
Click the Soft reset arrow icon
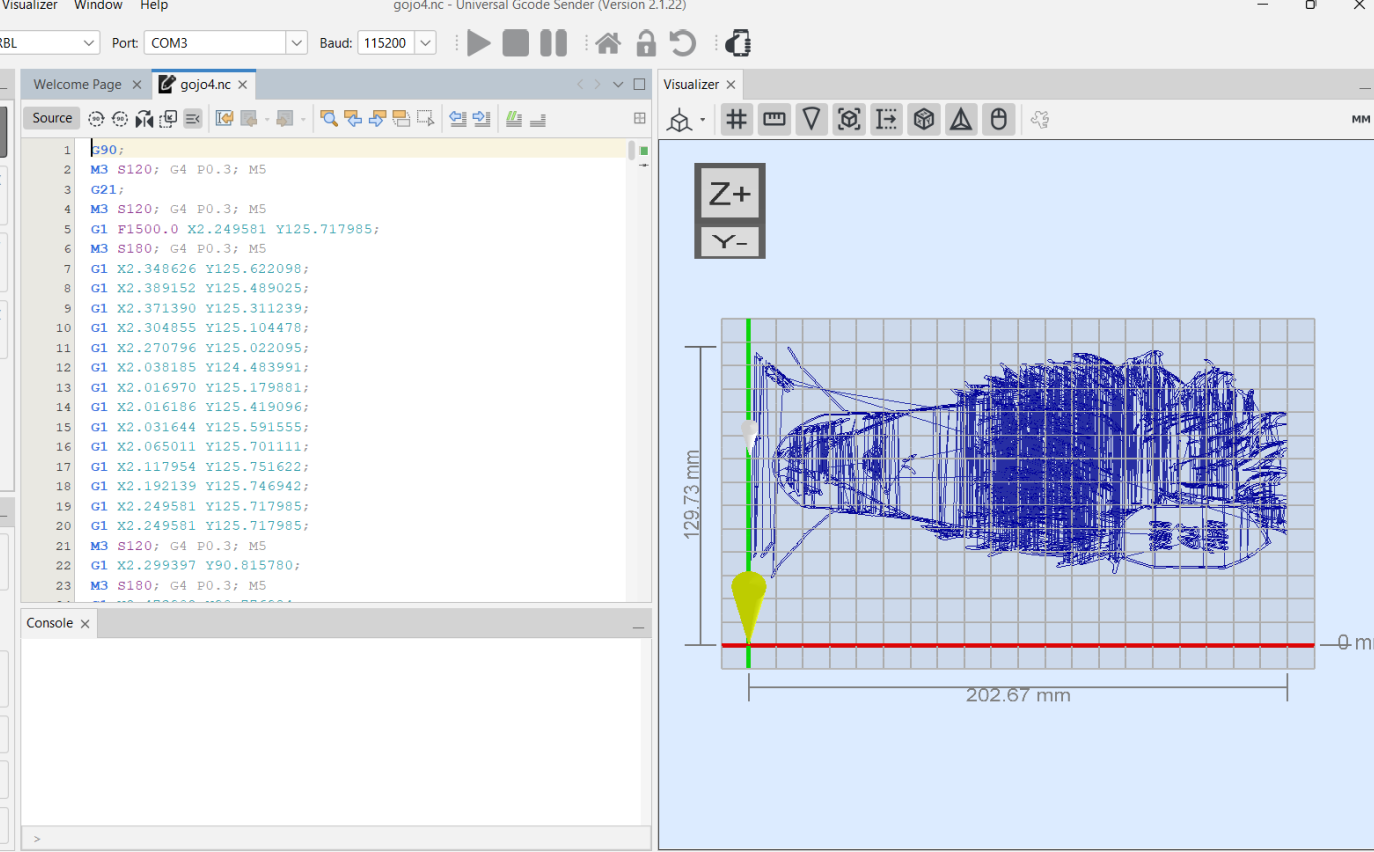click(682, 43)
